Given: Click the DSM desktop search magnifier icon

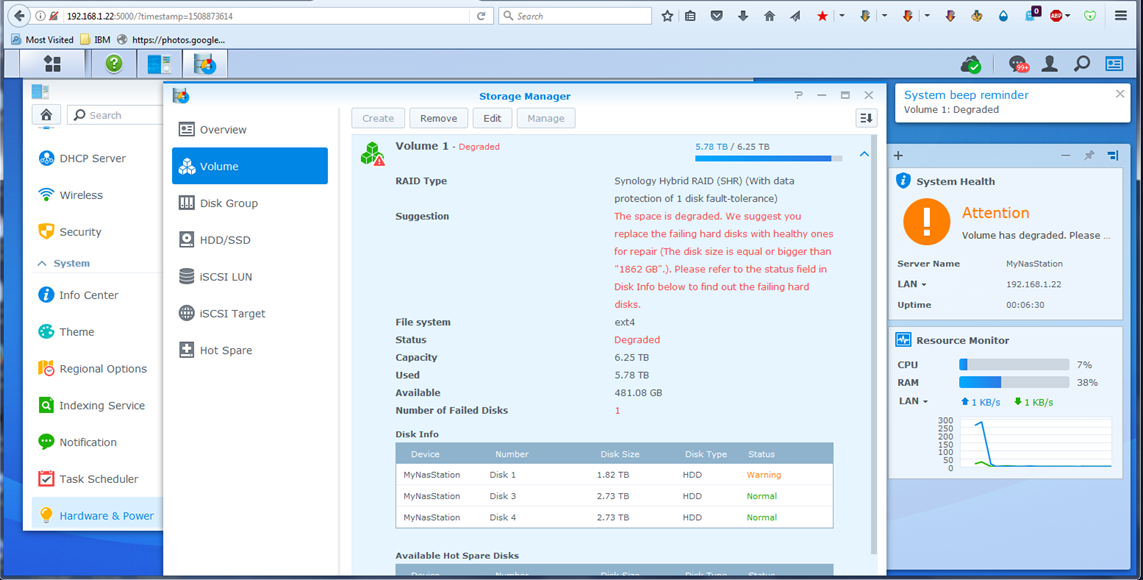Looking at the screenshot, I should pos(1081,64).
